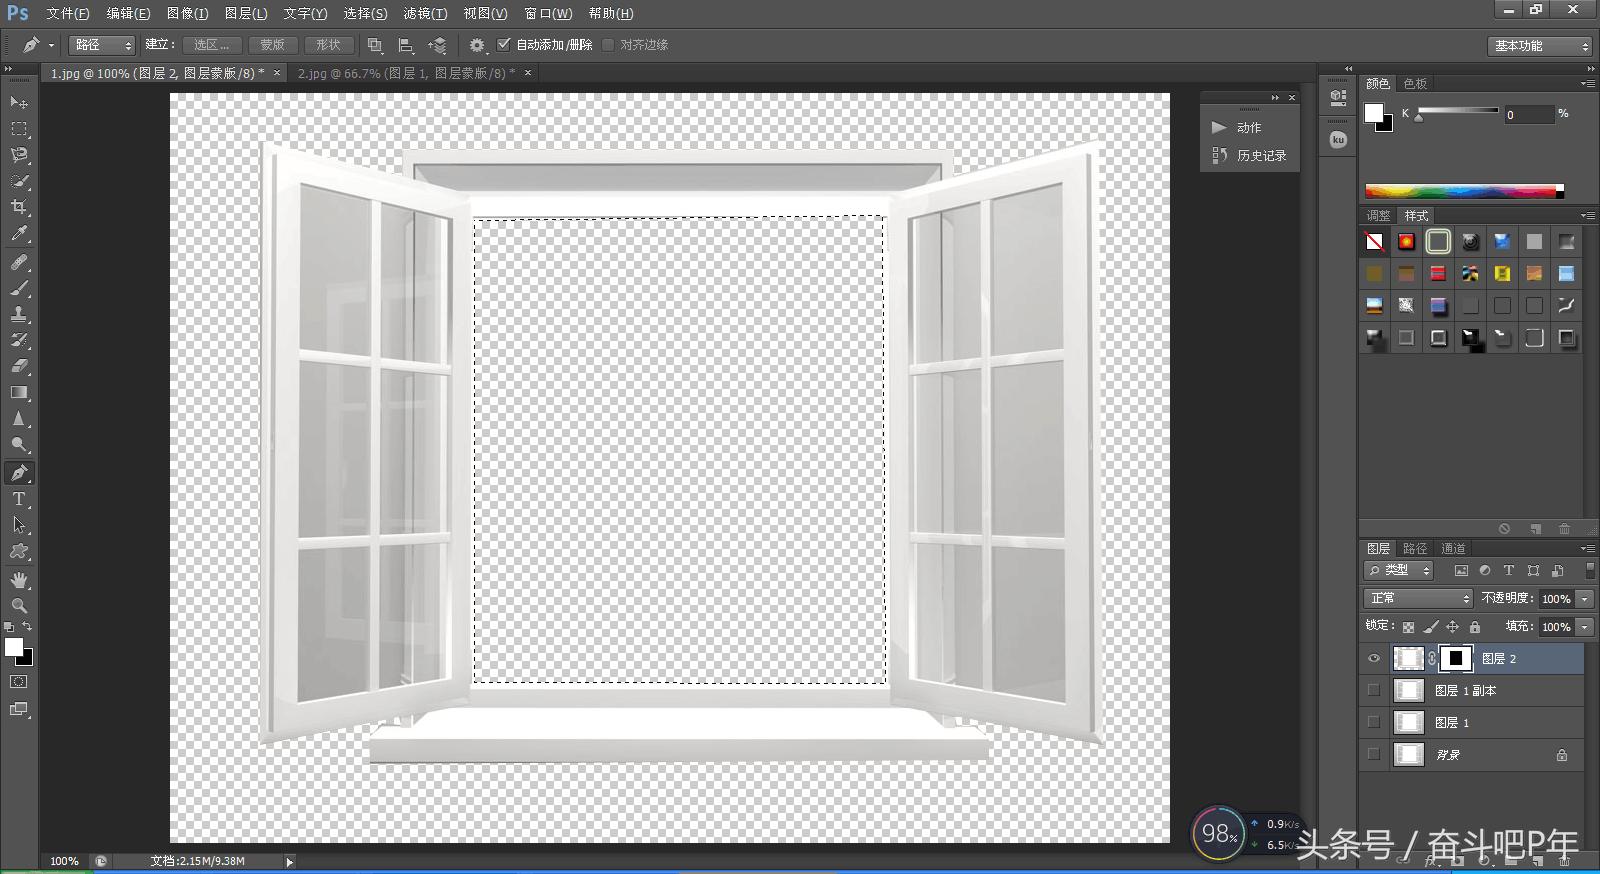Uncheck the 自动添加/删除 checkbox
This screenshot has width=1600, height=874.
pos(504,45)
